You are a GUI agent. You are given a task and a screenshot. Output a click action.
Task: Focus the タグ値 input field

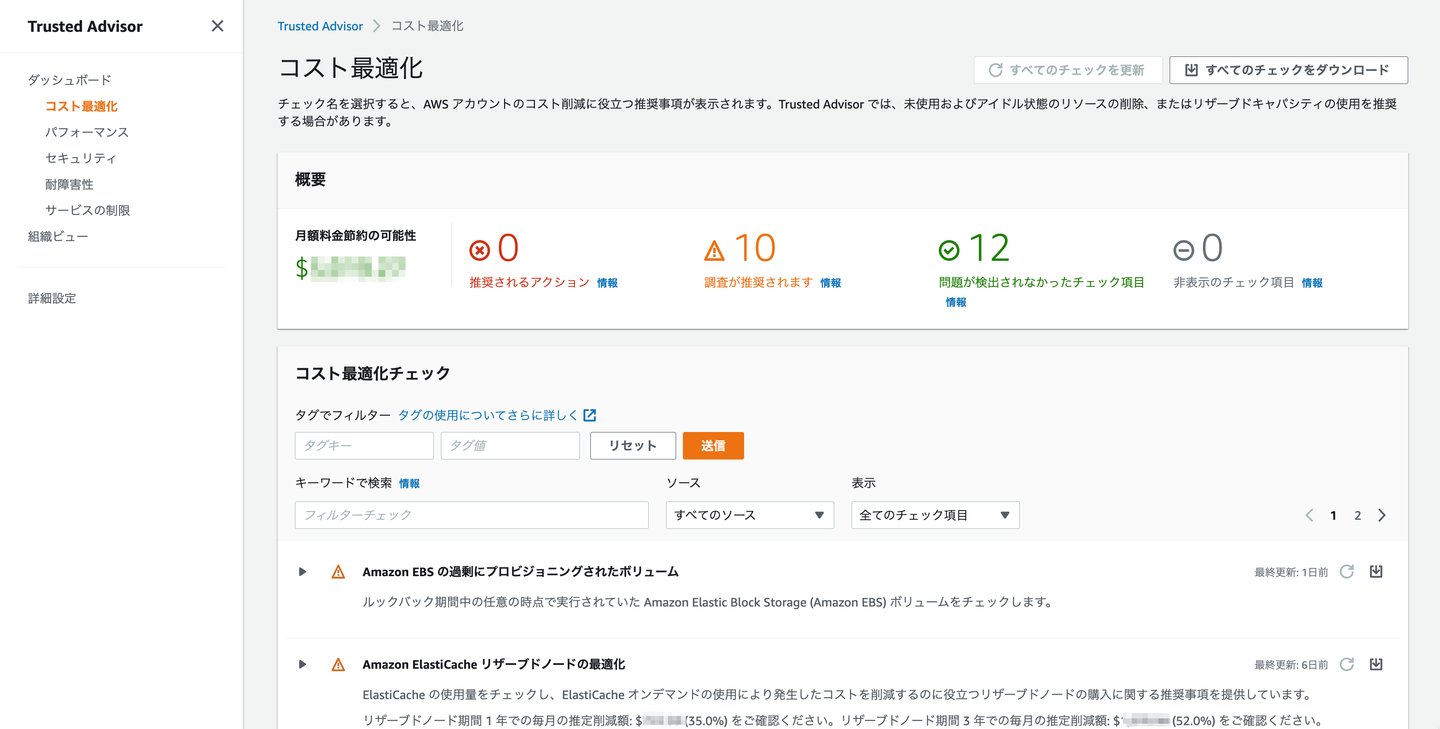click(x=510, y=446)
